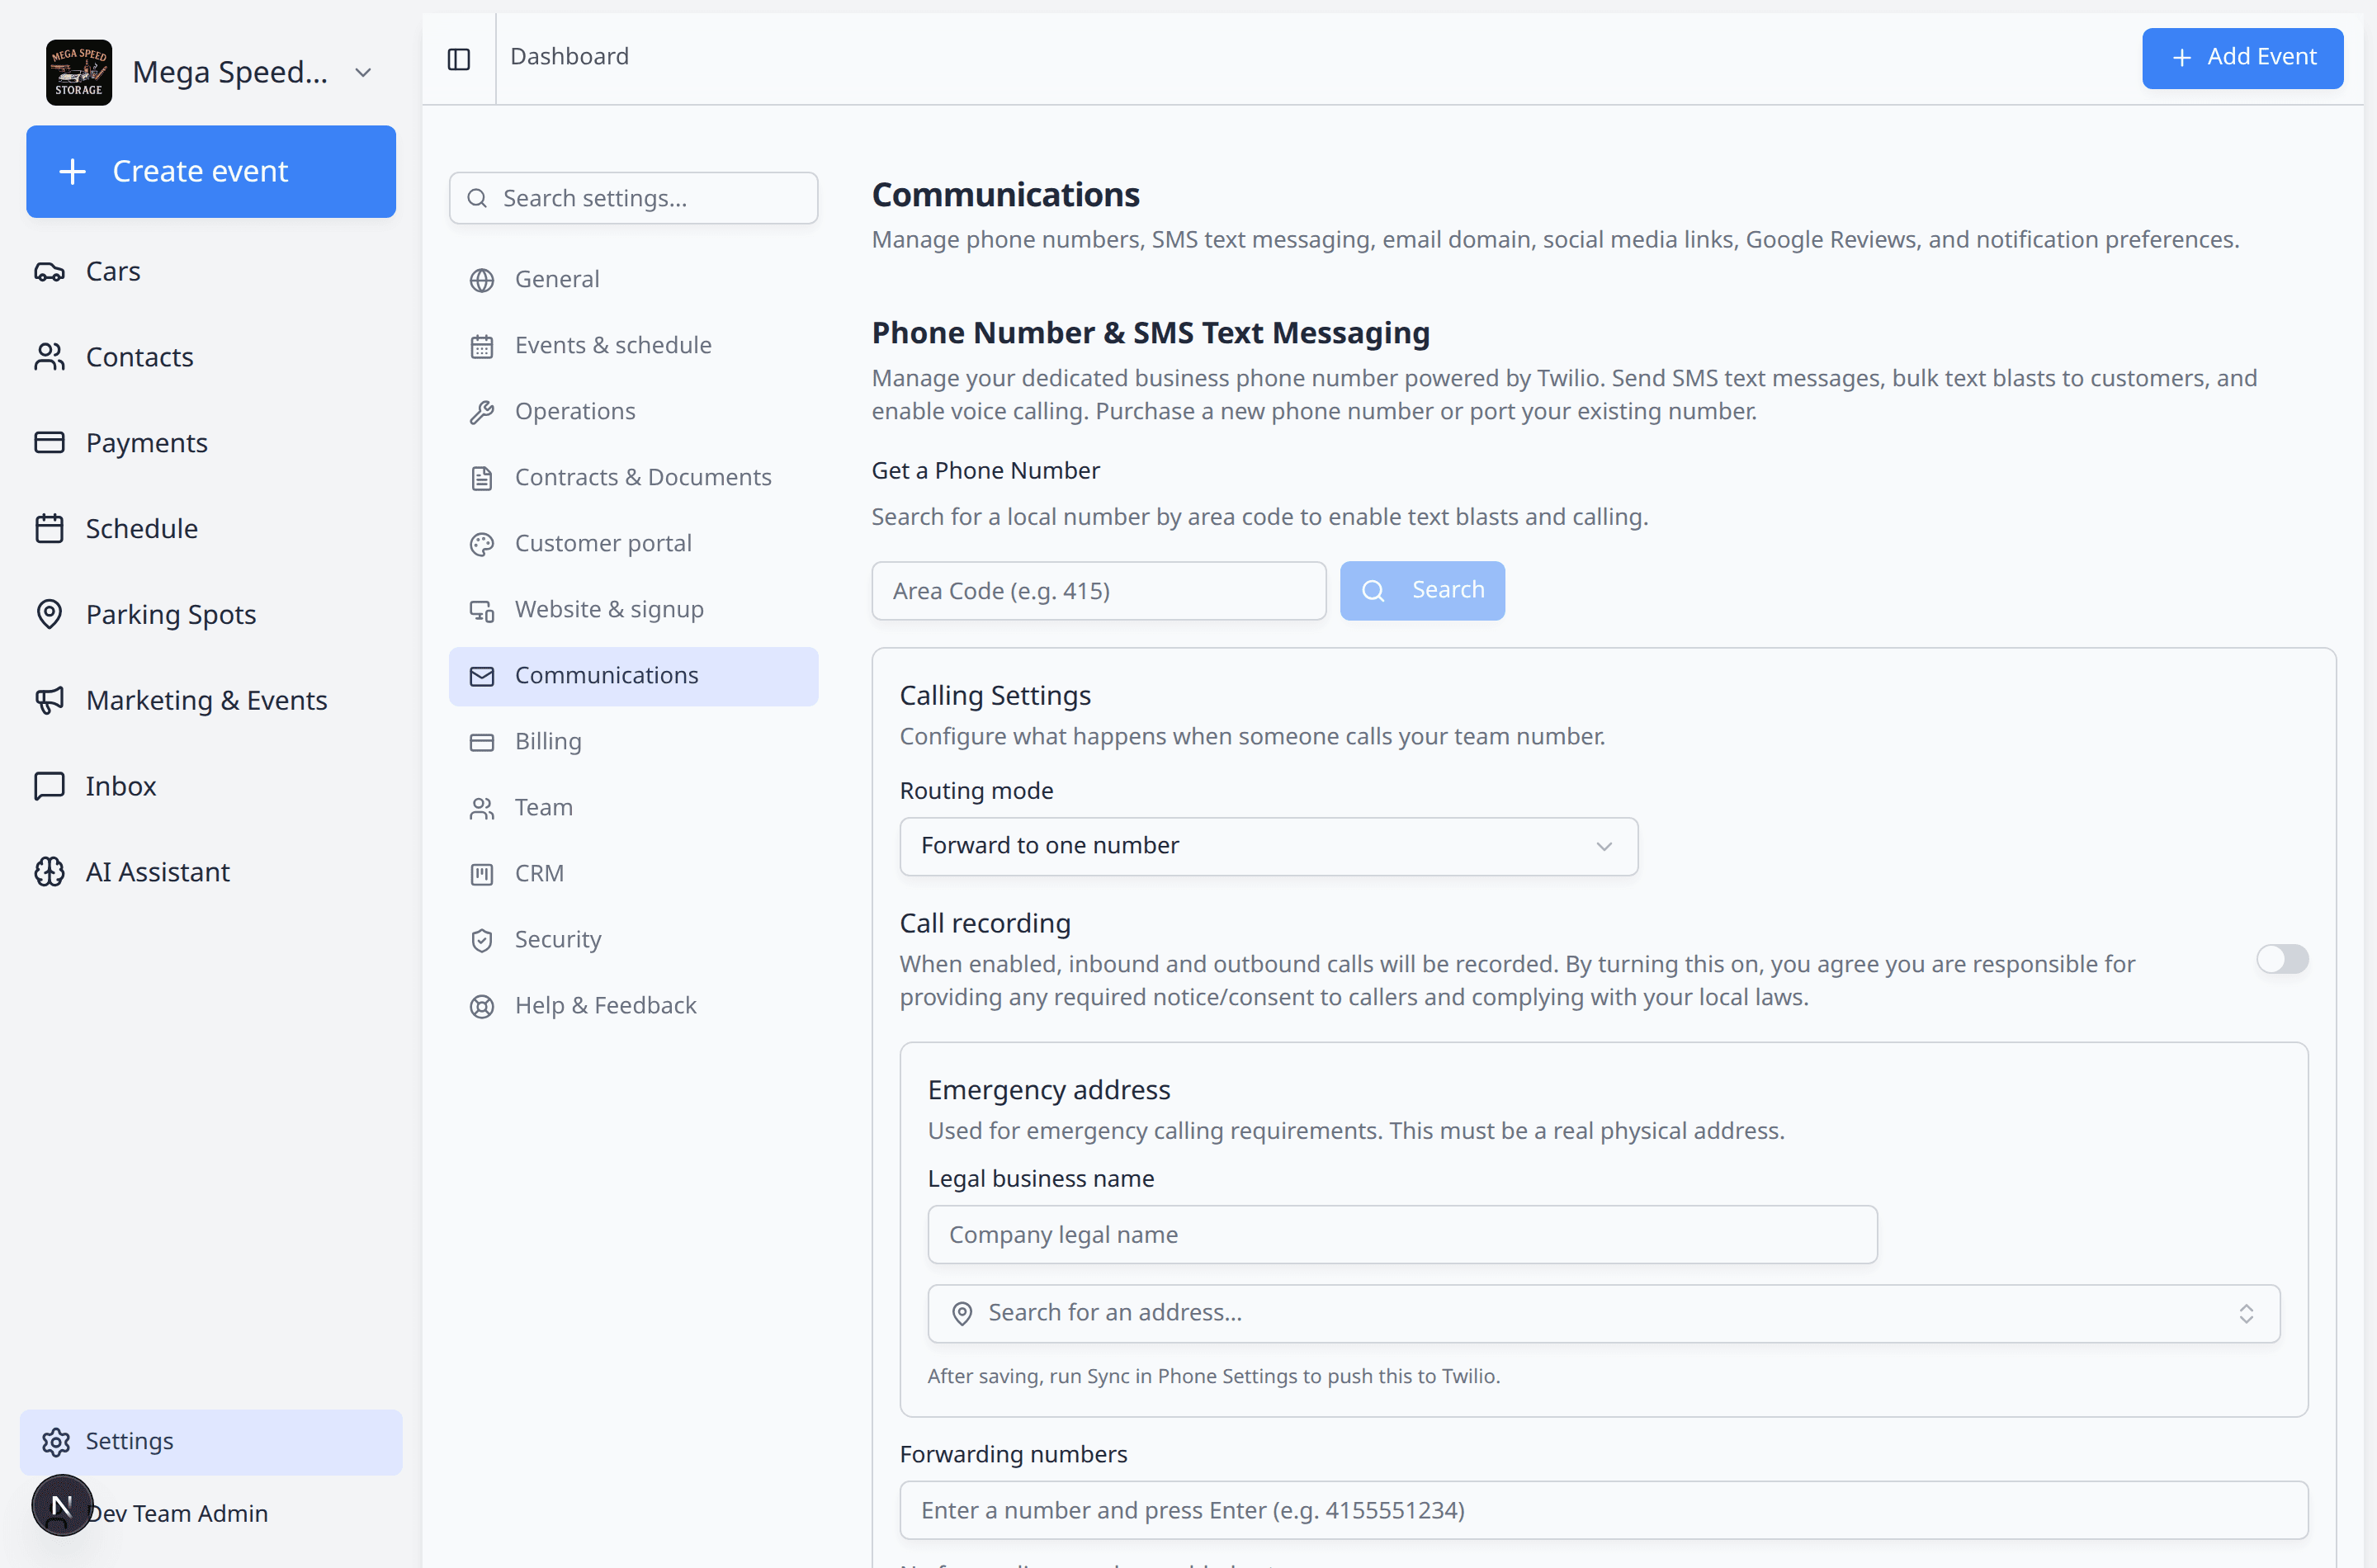This screenshot has width=2377, height=1568.
Task: Click the Team people icon
Action: click(482, 808)
